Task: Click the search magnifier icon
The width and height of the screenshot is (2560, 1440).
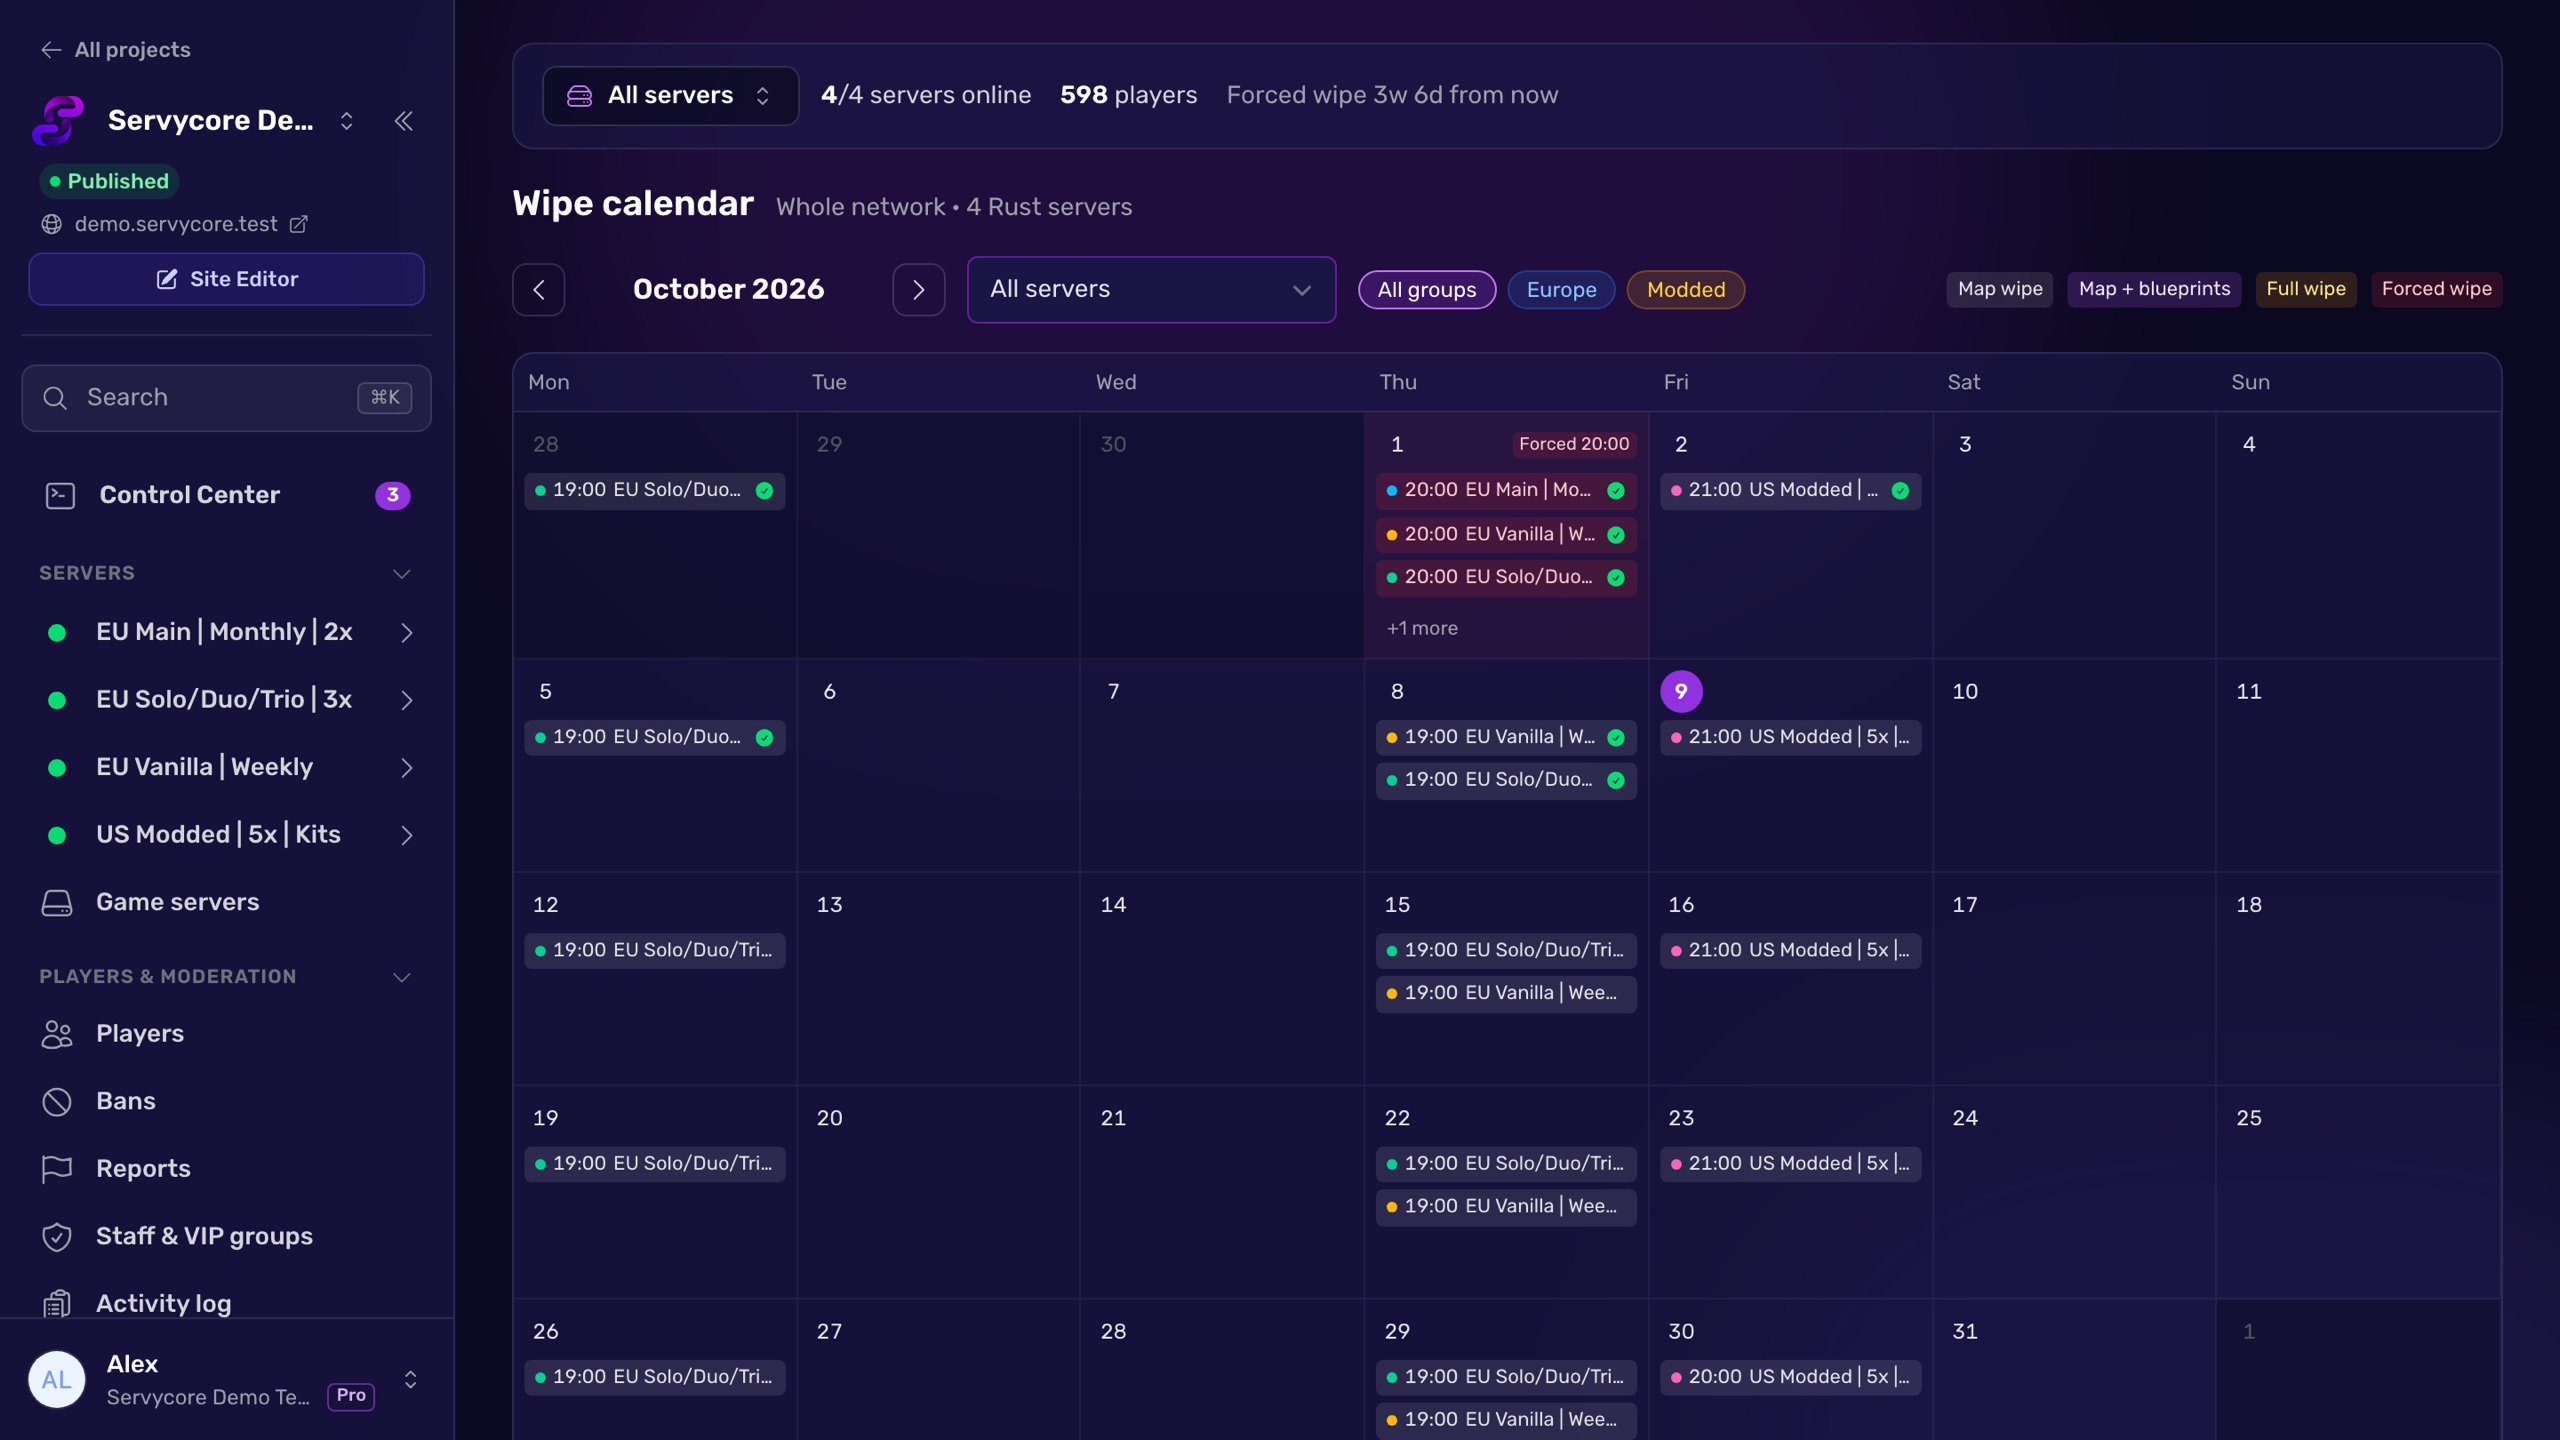Action: [x=55, y=398]
